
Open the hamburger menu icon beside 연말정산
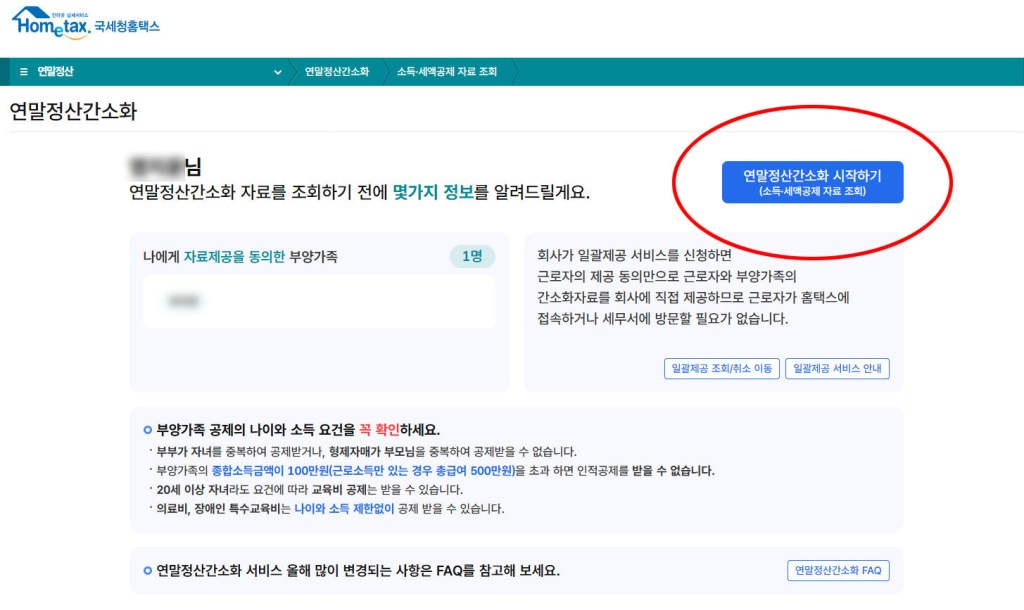coord(24,72)
